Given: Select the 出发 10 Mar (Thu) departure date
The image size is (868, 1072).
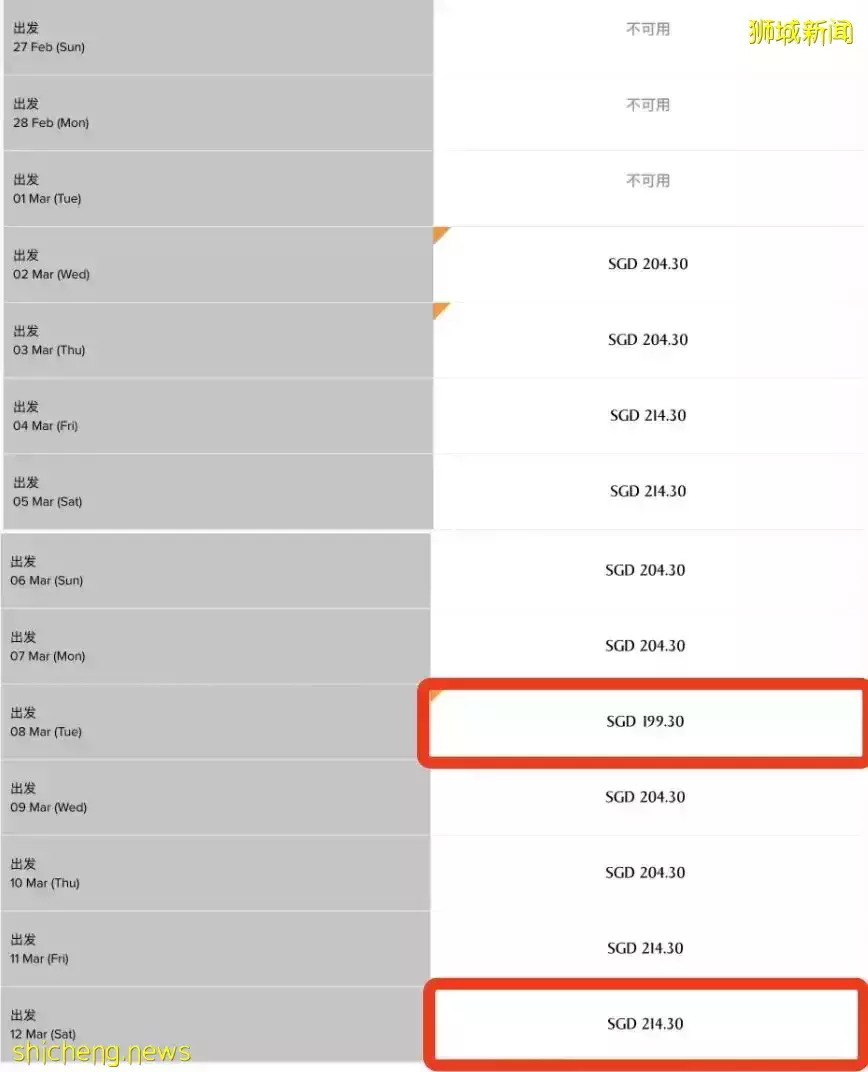Looking at the screenshot, I should tap(200, 872).
